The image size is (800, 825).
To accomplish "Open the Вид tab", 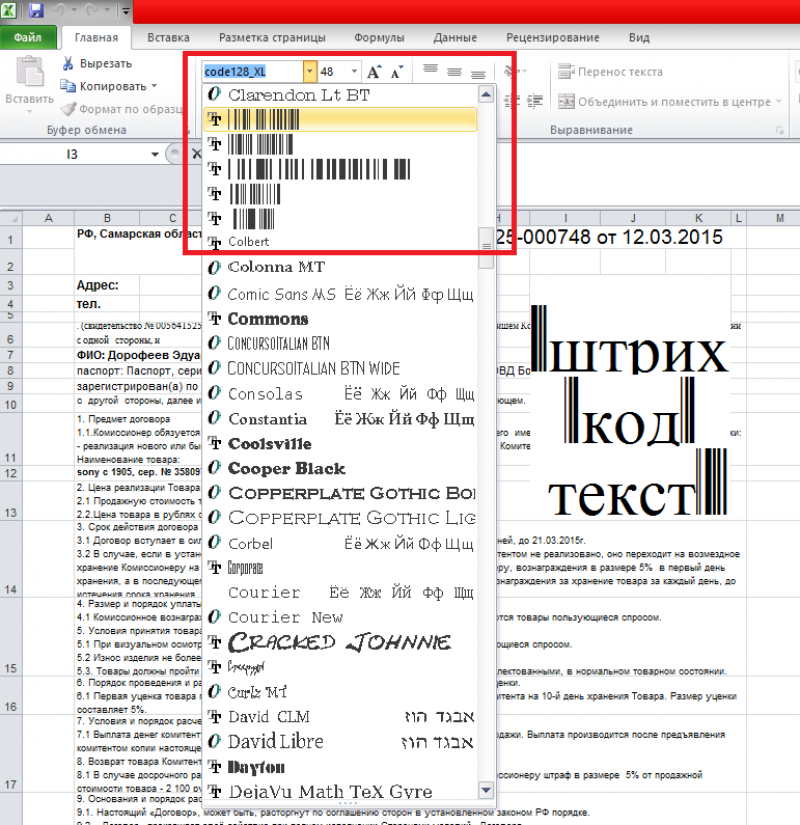I will [x=639, y=37].
